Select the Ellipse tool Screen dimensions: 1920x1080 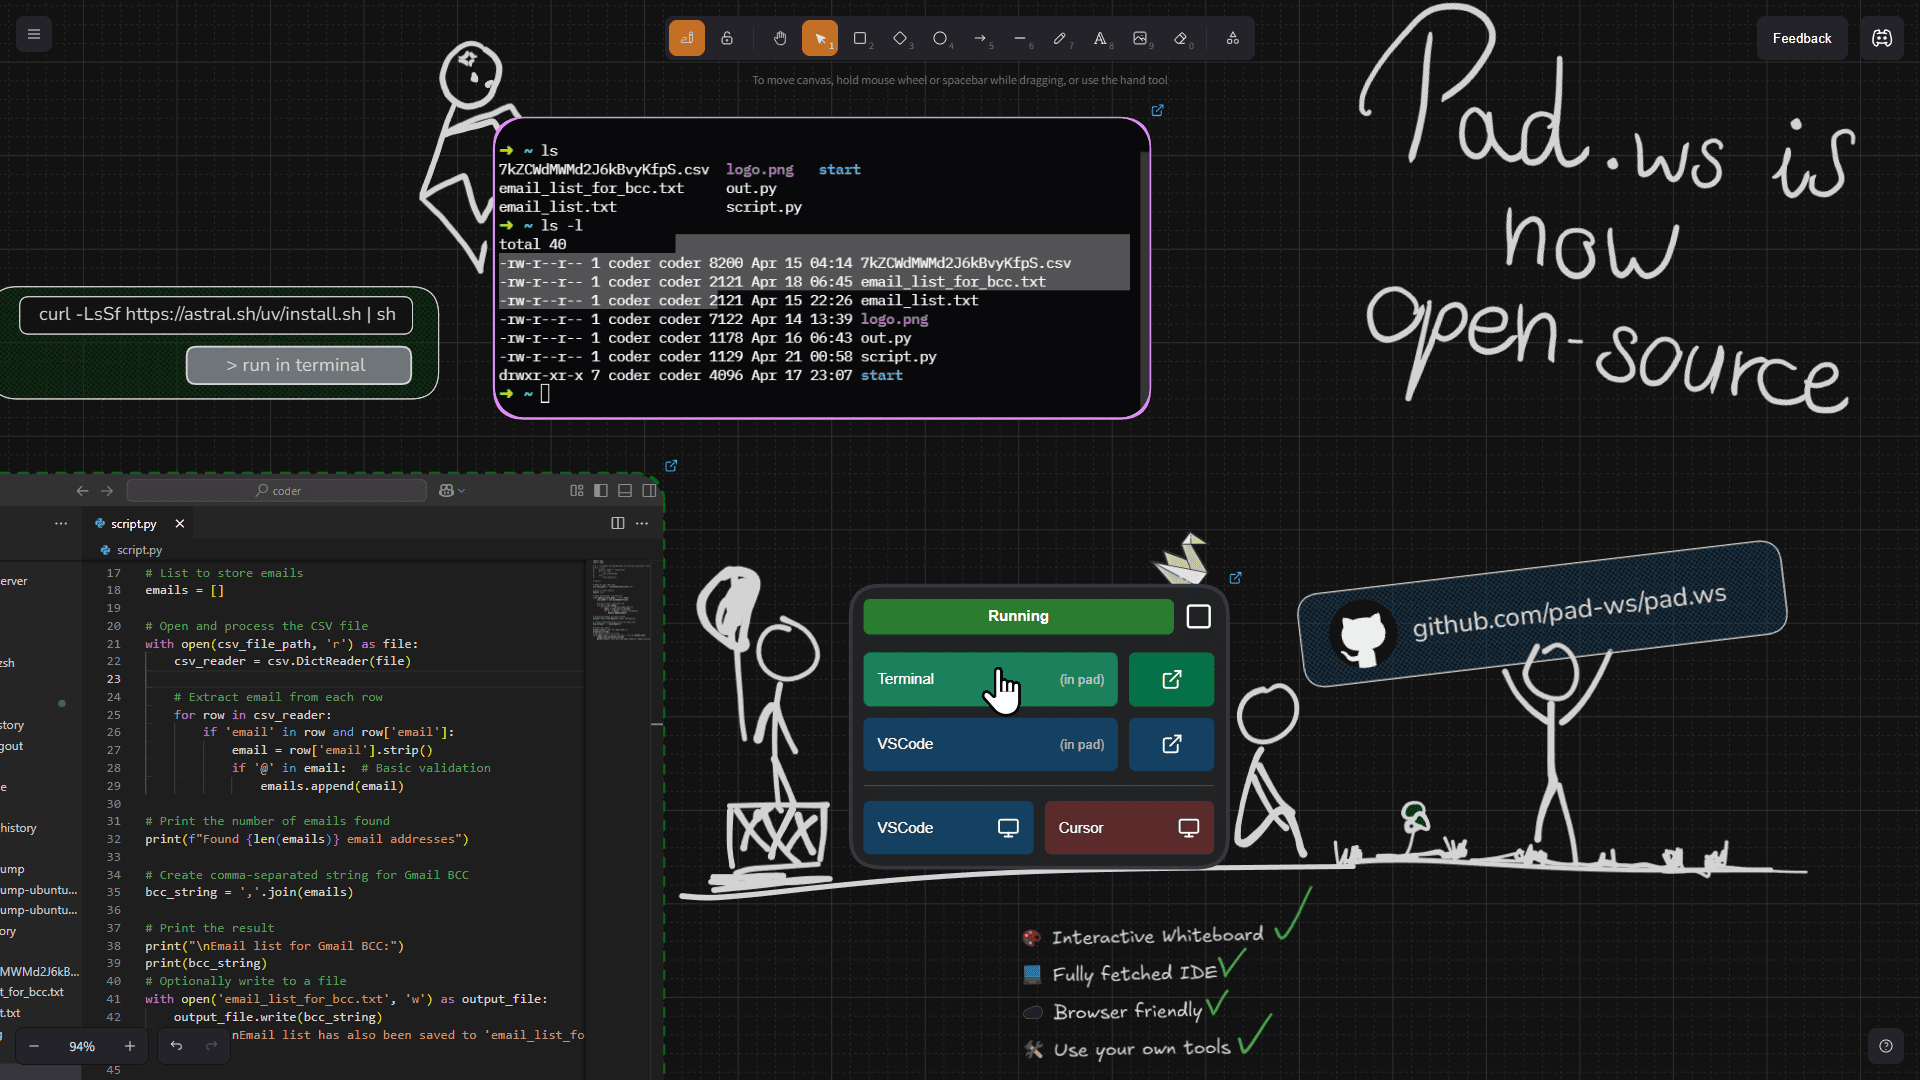coord(941,38)
